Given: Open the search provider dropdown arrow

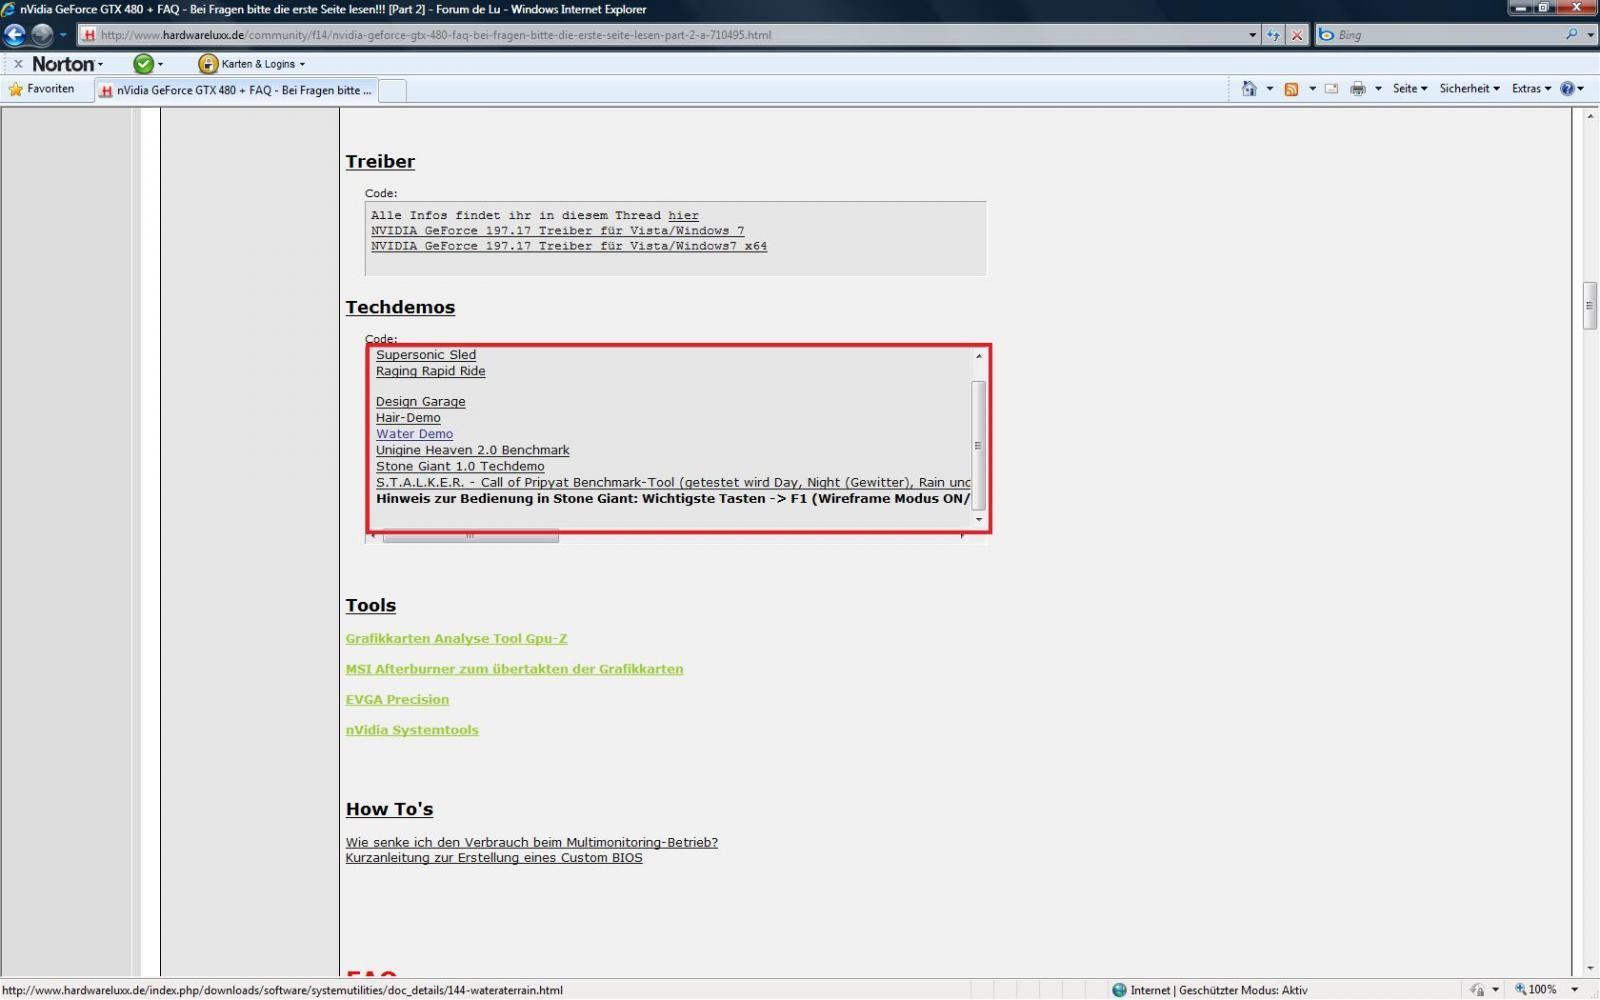Looking at the screenshot, I should point(1589,35).
